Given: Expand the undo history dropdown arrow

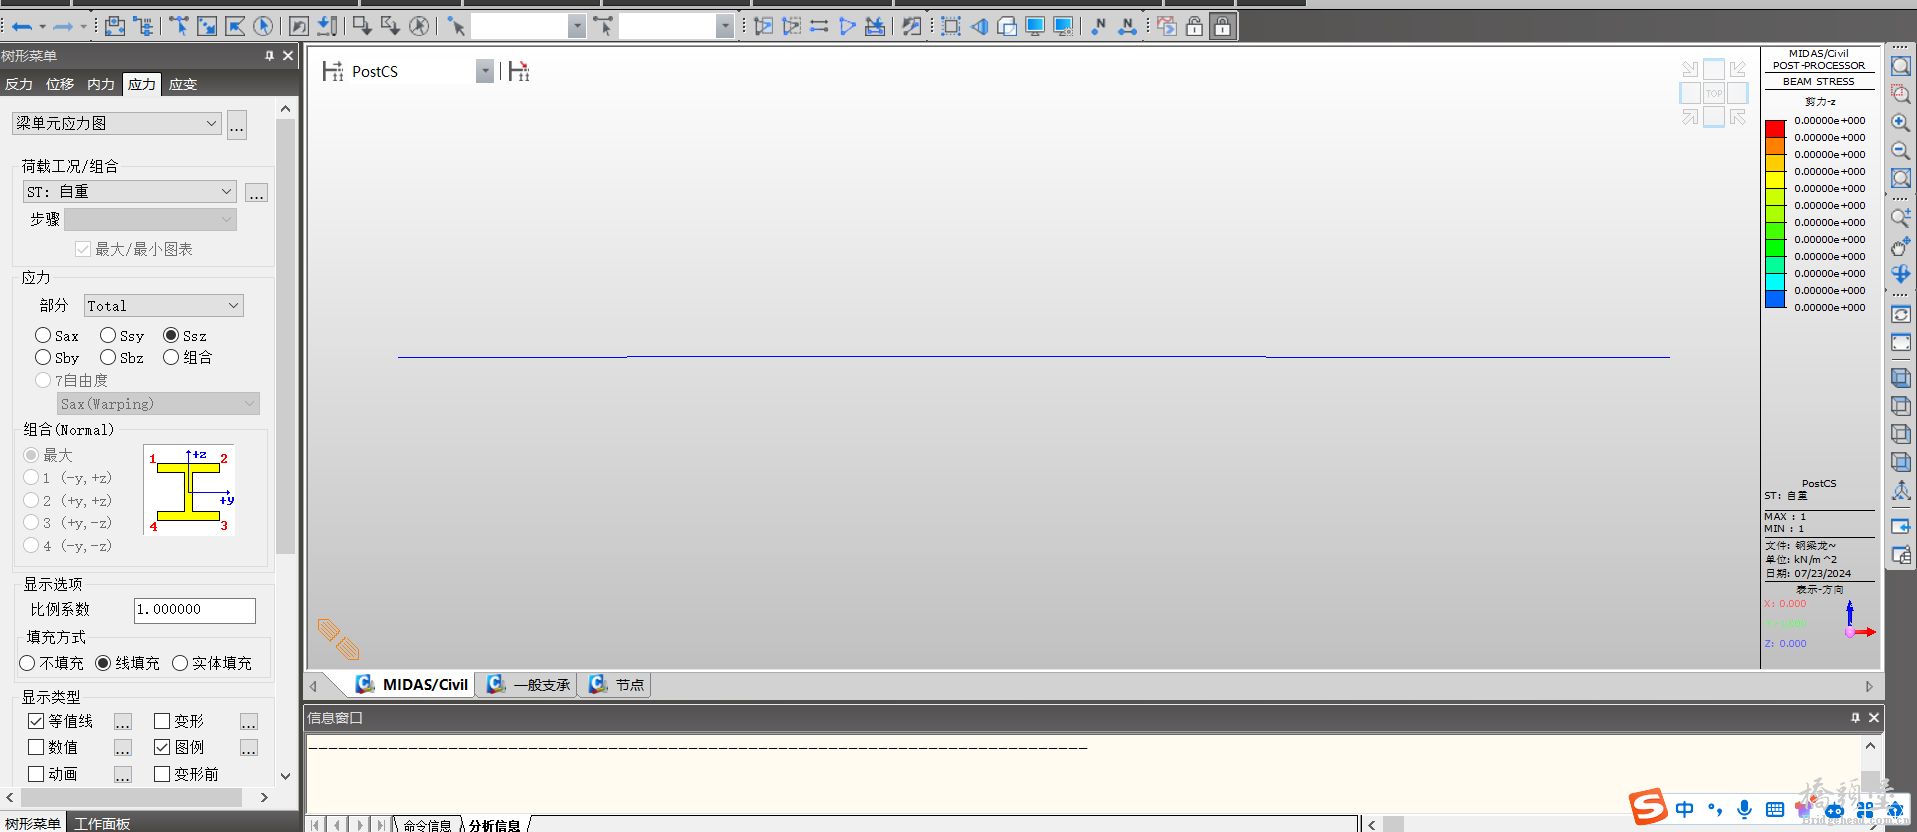Looking at the screenshot, I should 42,27.
